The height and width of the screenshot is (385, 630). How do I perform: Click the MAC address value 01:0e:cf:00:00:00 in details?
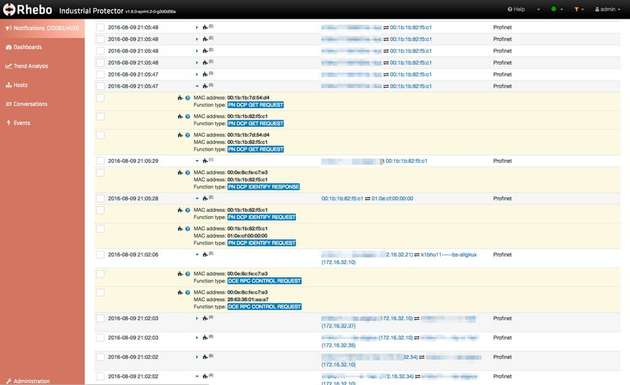(248, 236)
